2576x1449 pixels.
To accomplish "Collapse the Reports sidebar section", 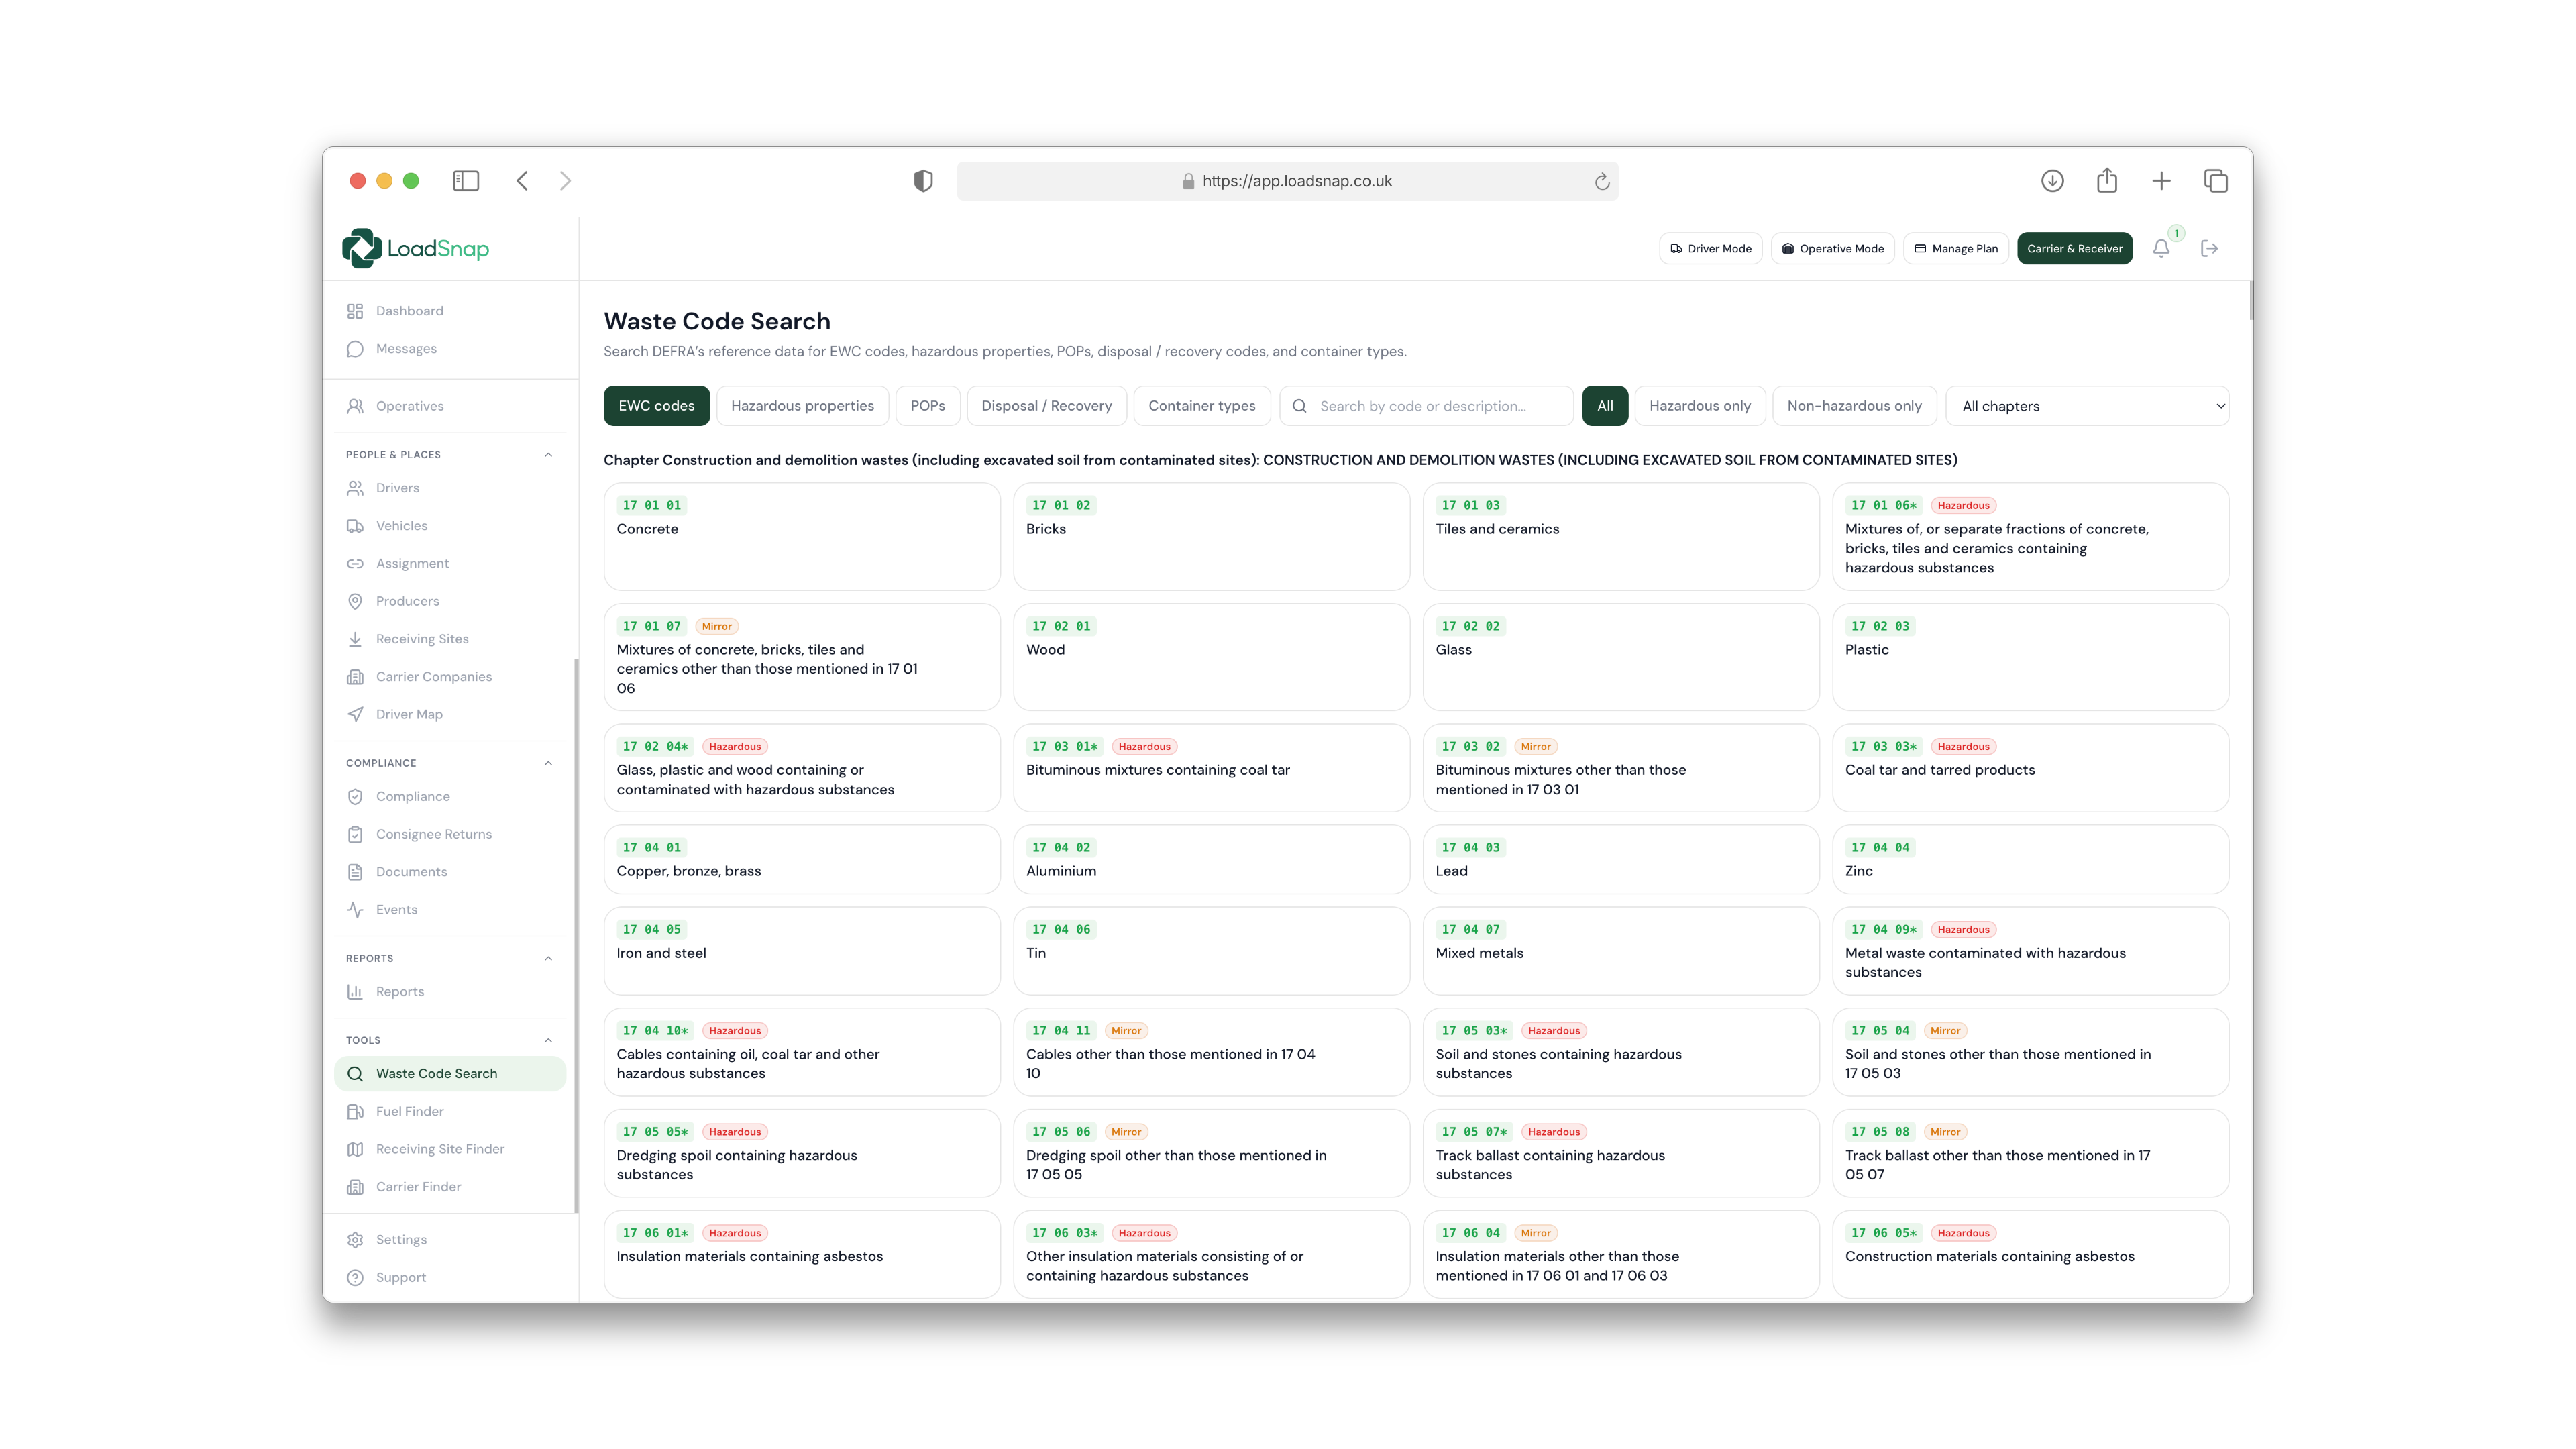I will pyautogui.click(x=548, y=959).
